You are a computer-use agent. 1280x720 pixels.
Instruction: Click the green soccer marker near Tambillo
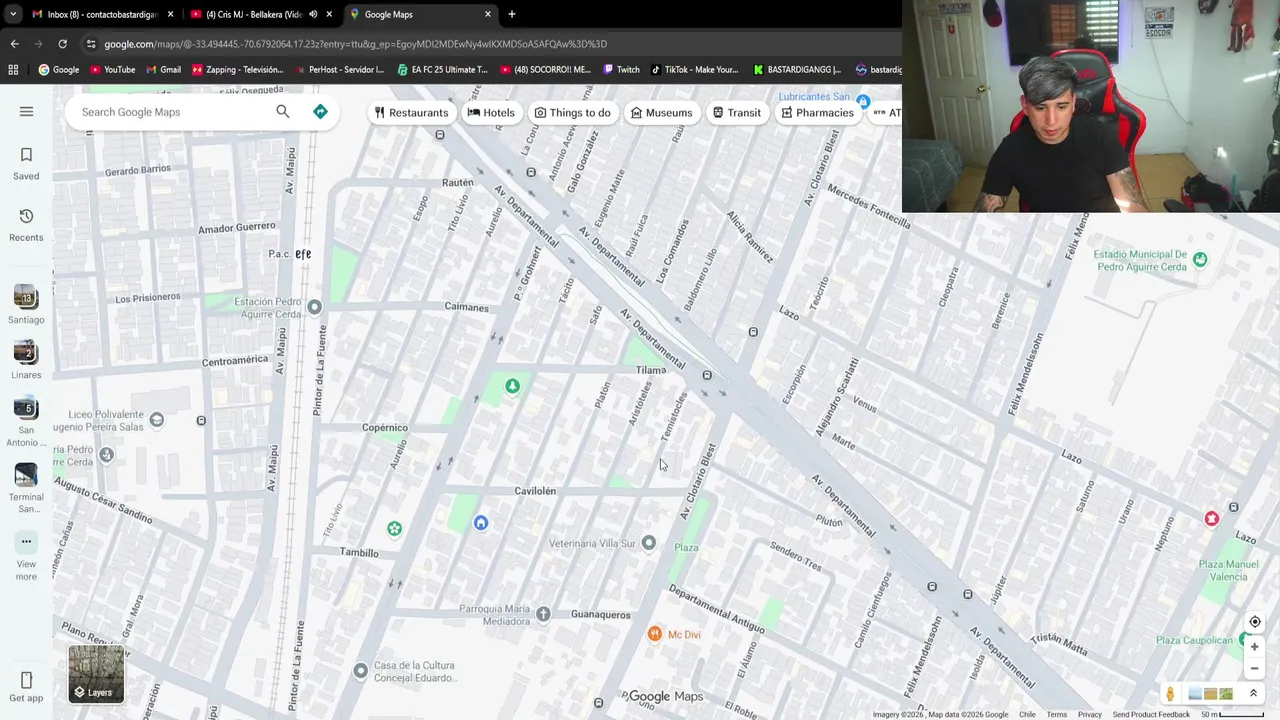point(394,529)
